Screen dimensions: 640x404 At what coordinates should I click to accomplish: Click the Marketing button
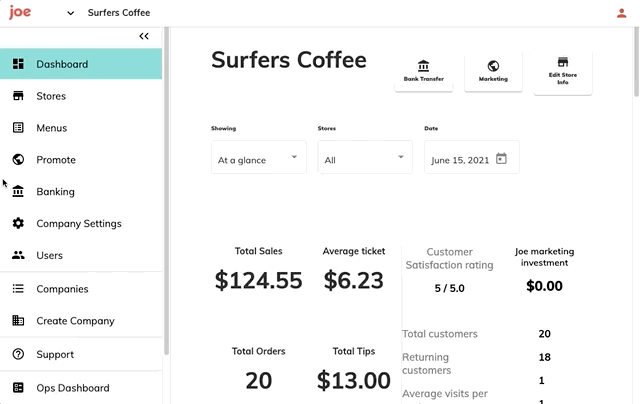coord(493,71)
